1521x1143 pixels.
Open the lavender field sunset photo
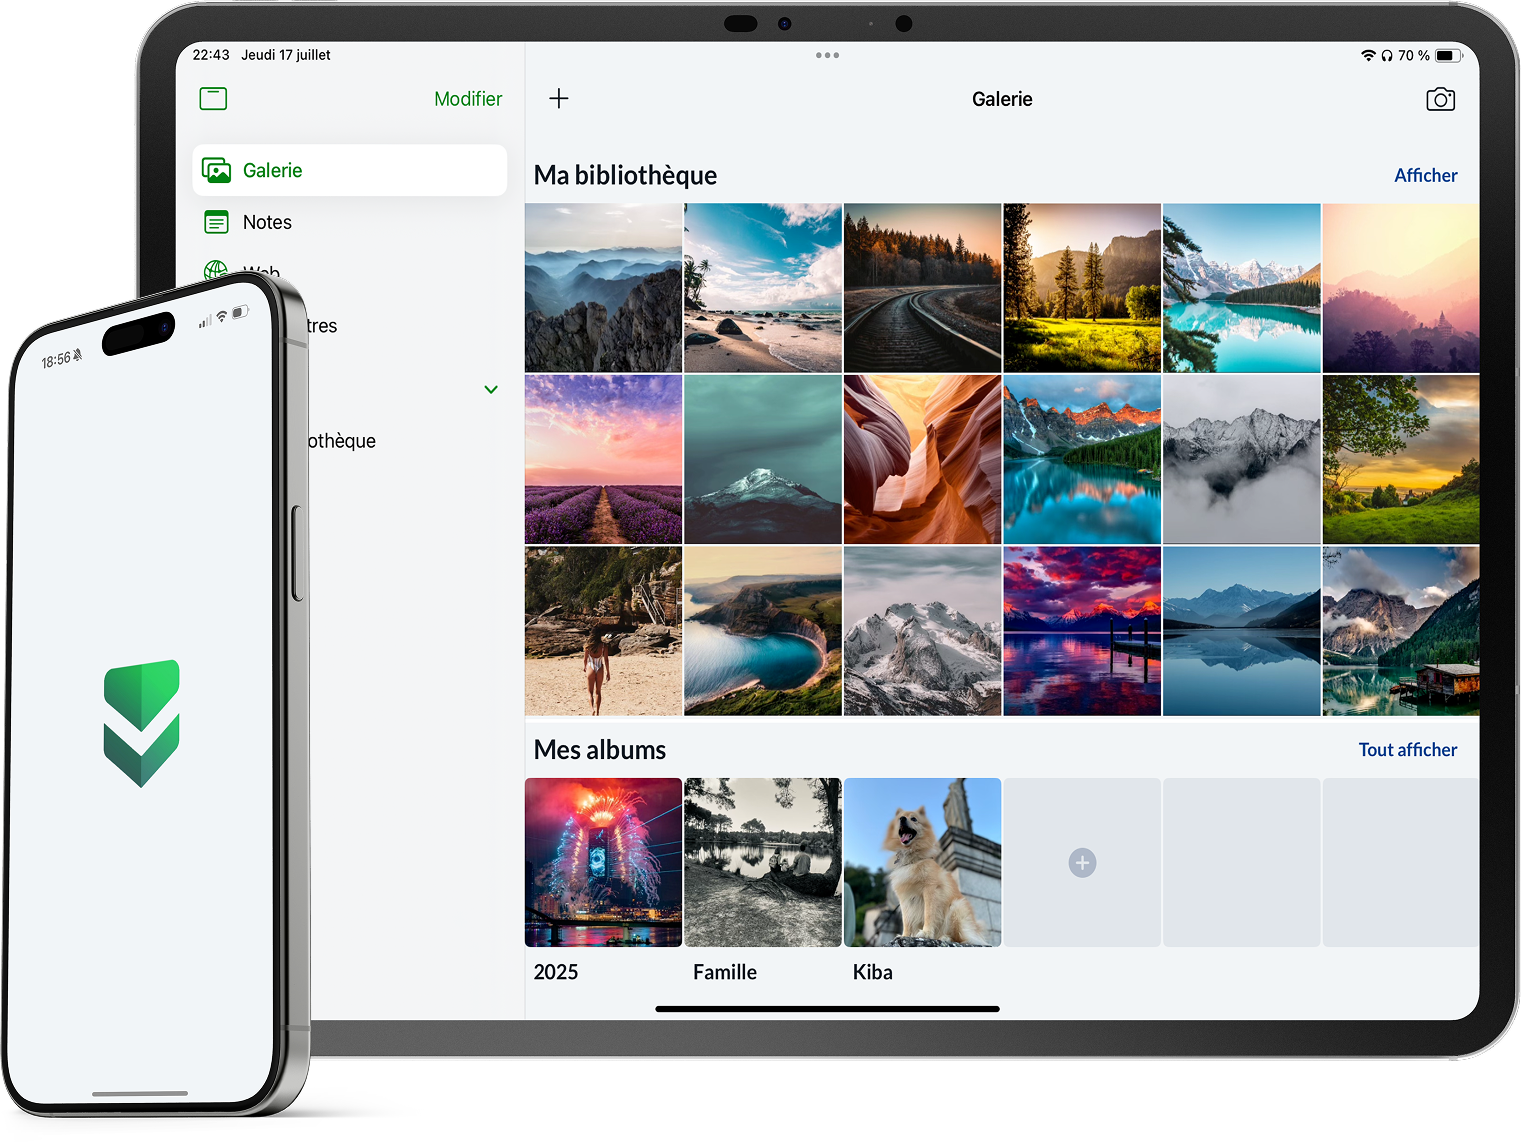(x=604, y=460)
